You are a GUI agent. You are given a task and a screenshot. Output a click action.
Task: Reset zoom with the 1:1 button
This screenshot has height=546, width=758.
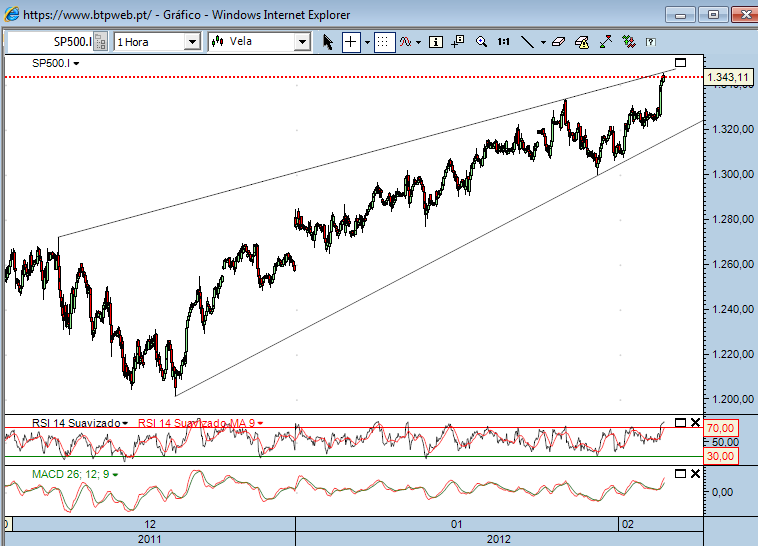coord(504,42)
